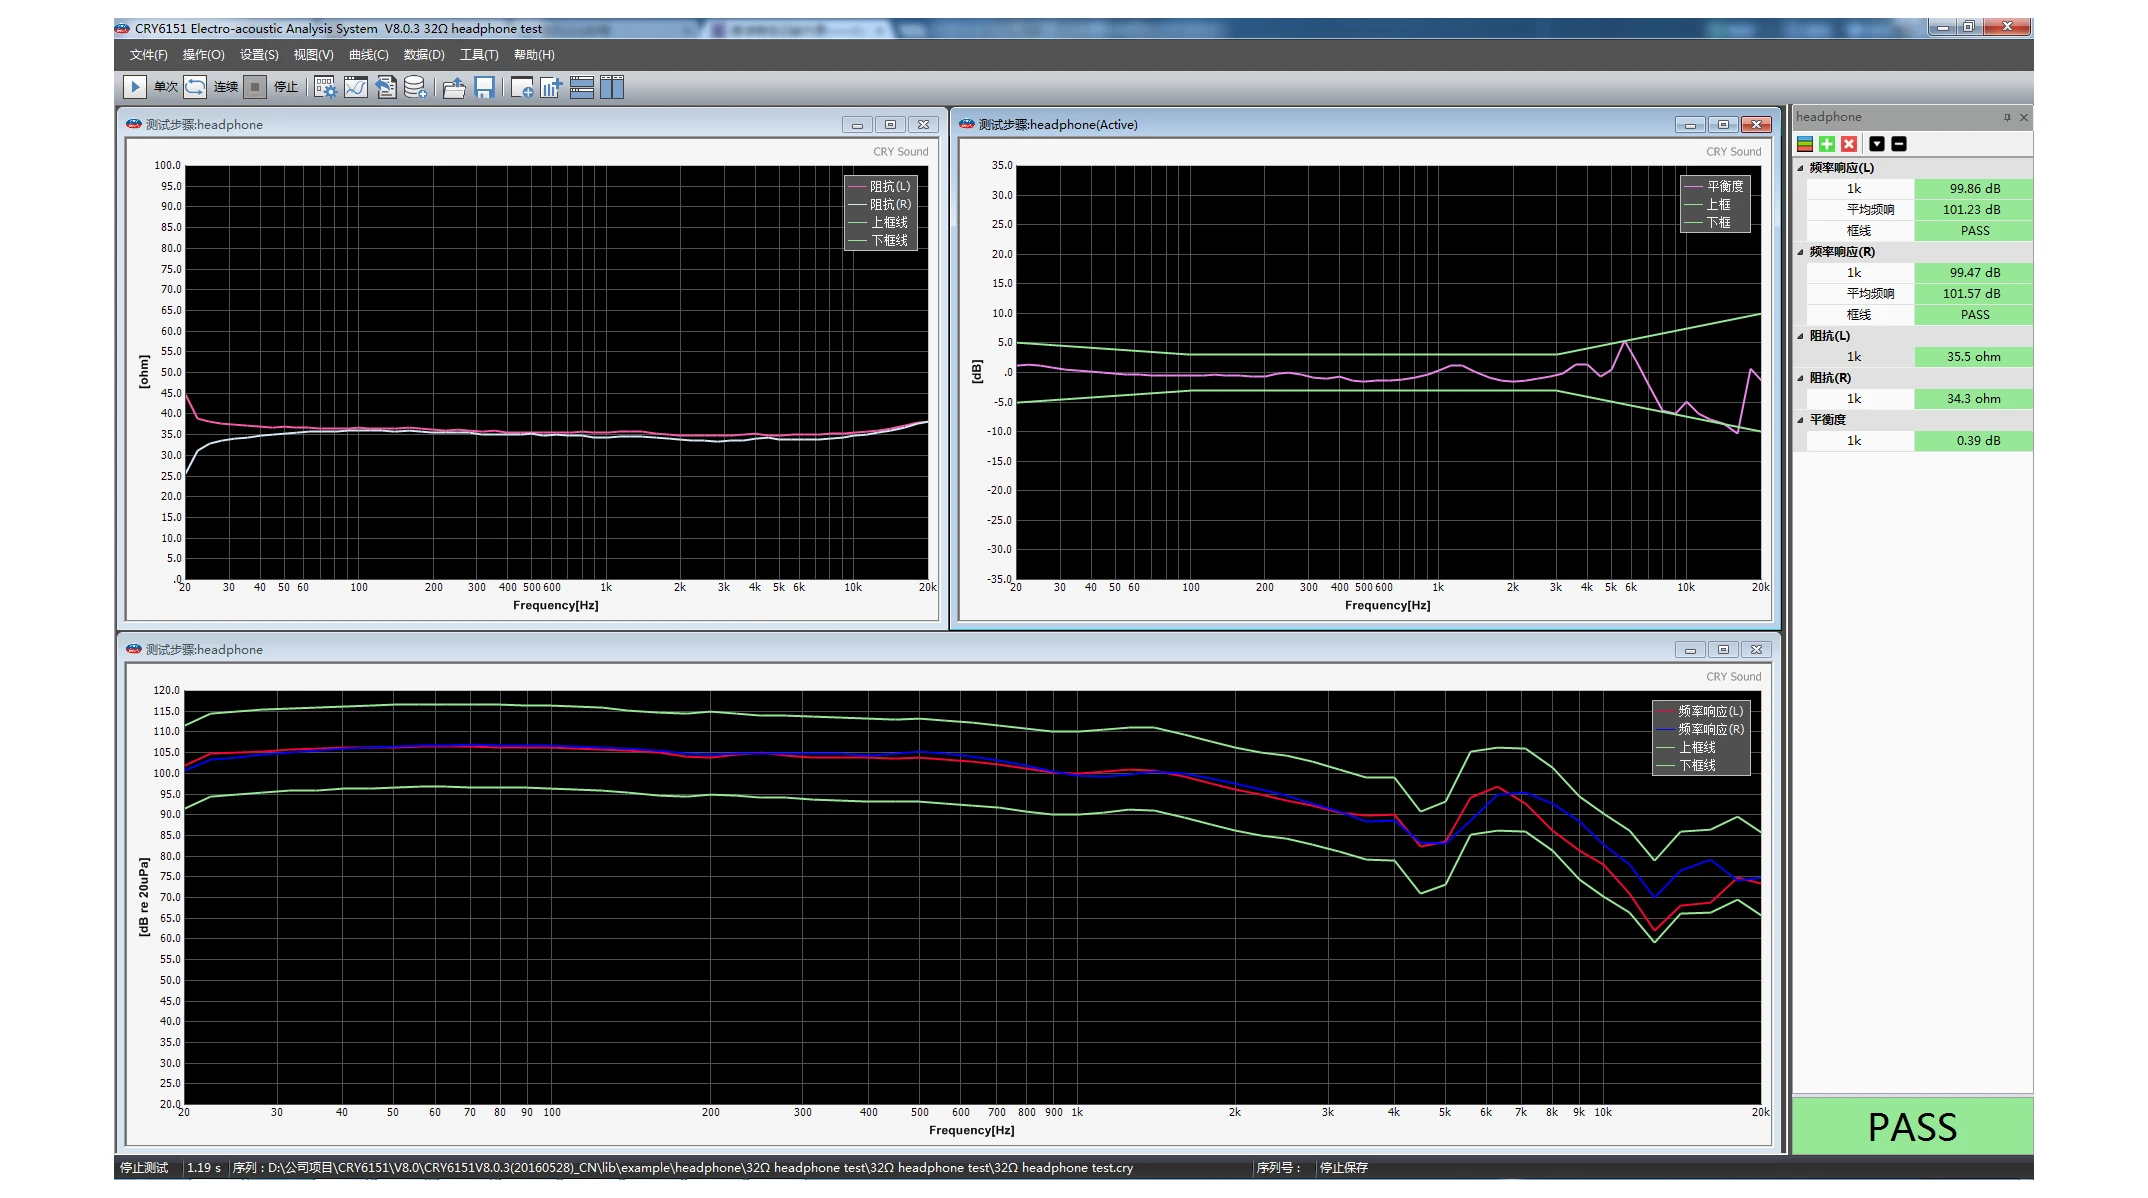Open the 曲线(C) menu

coord(368,55)
